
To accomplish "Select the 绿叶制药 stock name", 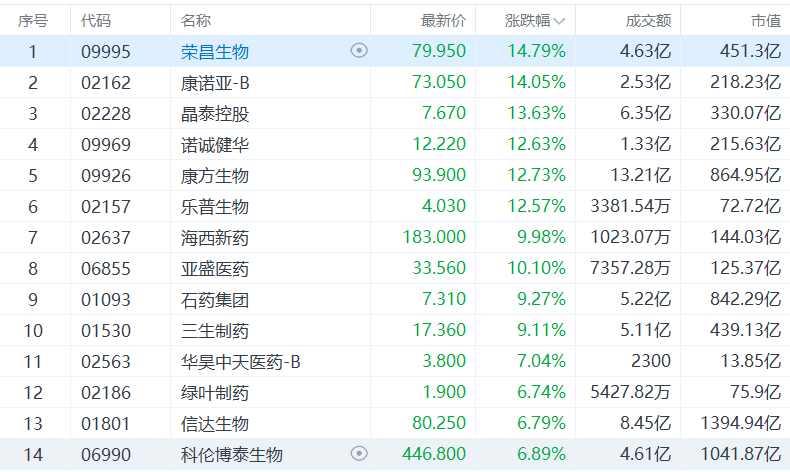I will tap(215, 393).
